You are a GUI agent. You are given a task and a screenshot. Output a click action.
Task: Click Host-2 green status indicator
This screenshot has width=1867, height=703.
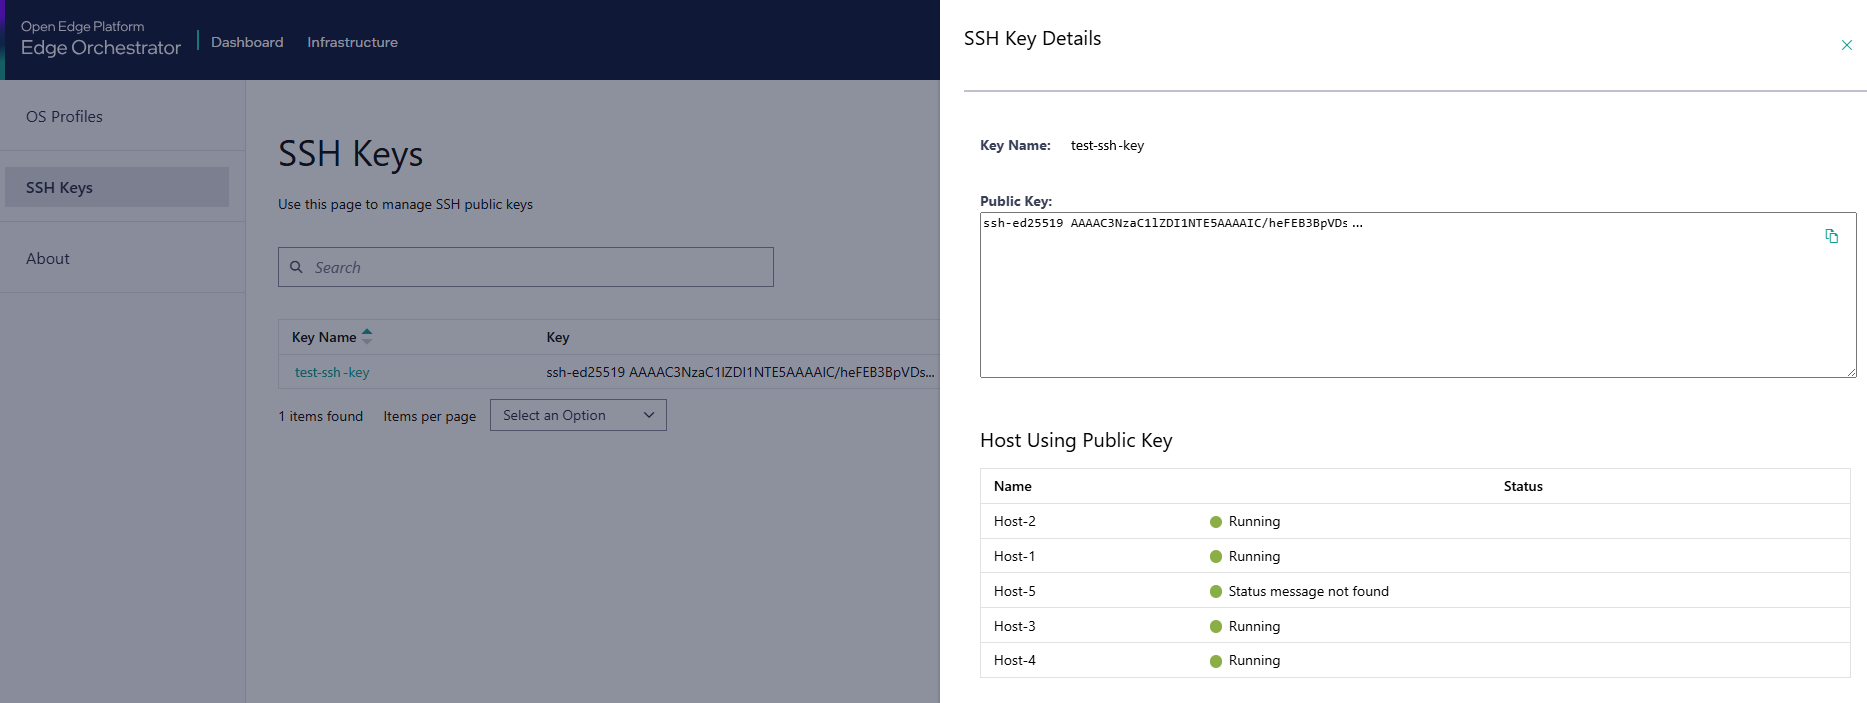pyautogui.click(x=1216, y=522)
